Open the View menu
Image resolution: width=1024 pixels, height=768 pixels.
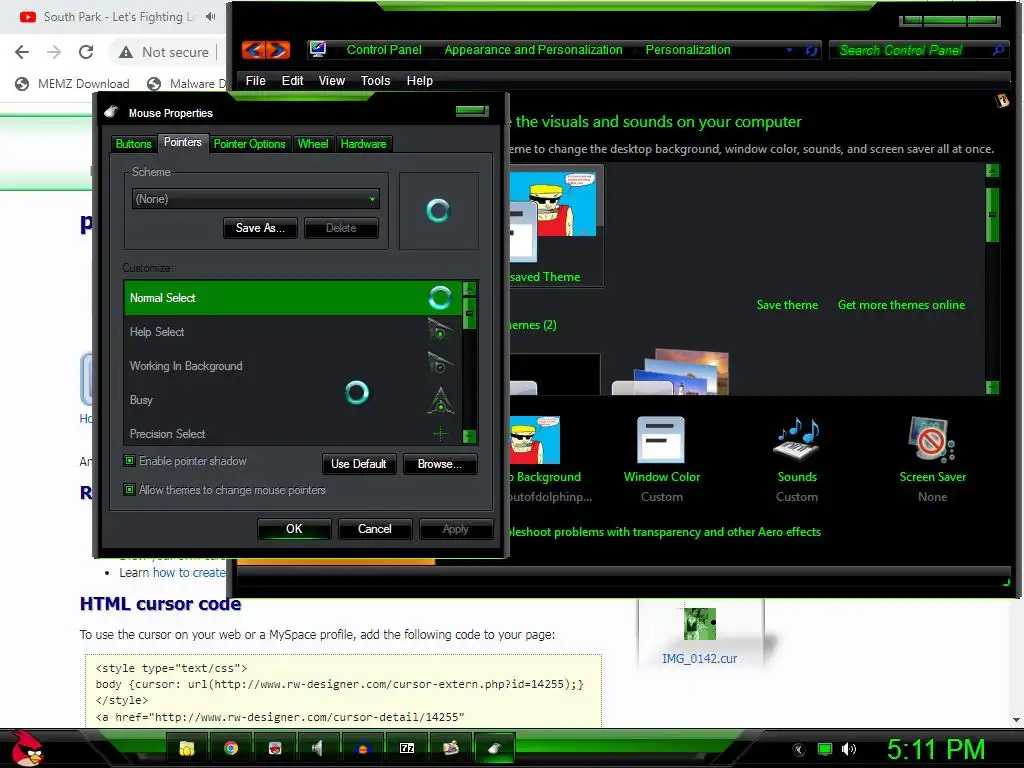(331, 80)
